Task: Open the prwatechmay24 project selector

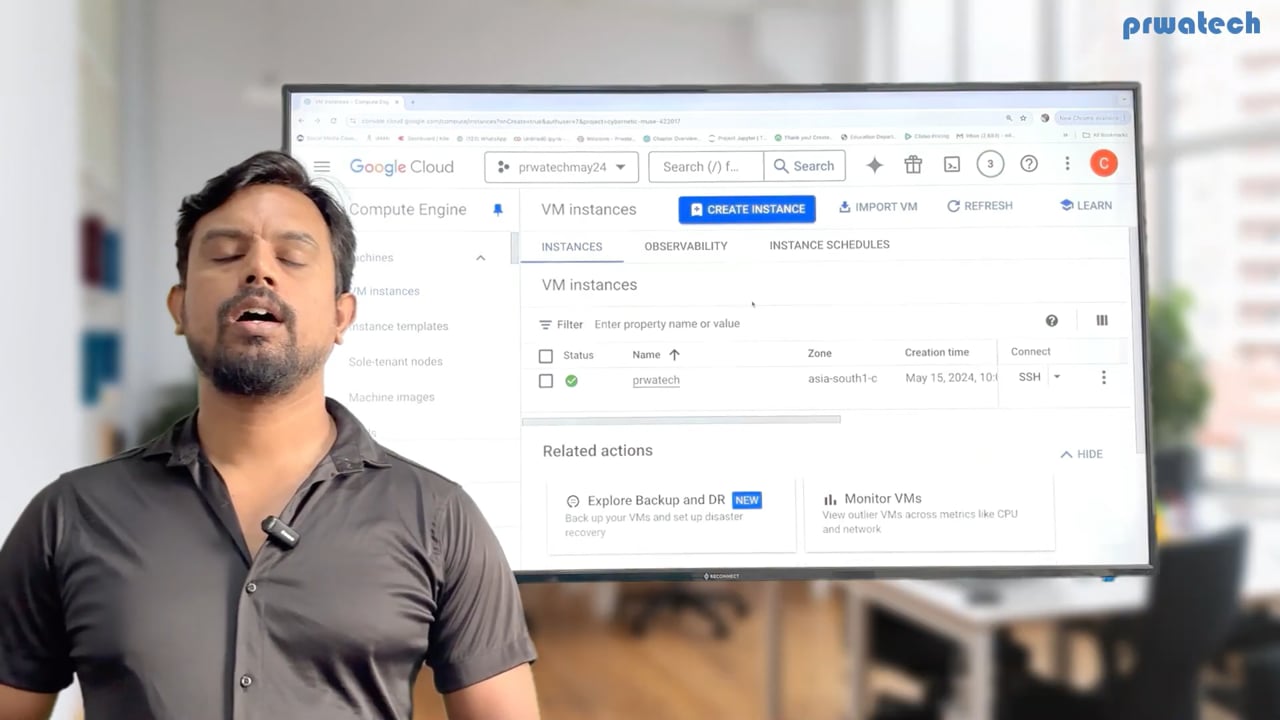Action: [x=561, y=167]
